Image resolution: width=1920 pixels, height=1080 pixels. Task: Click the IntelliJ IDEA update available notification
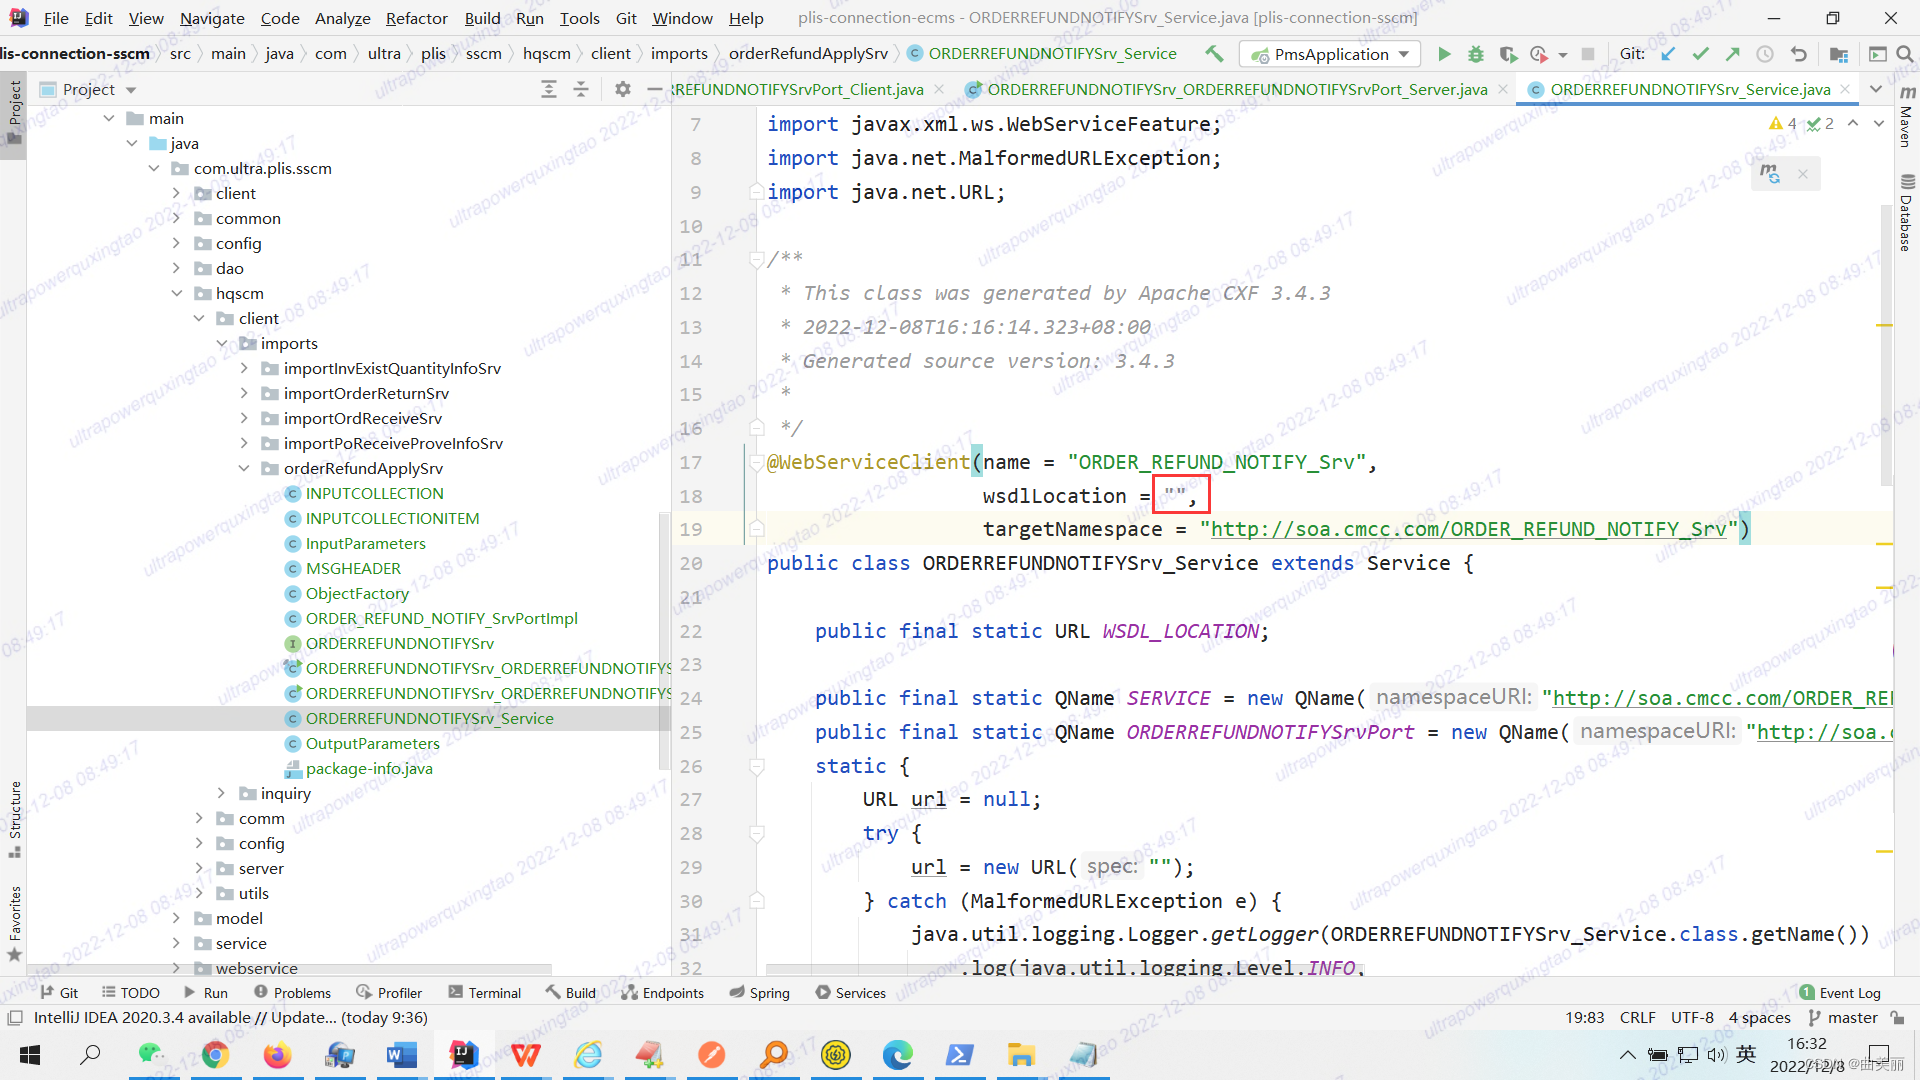(x=230, y=1017)
